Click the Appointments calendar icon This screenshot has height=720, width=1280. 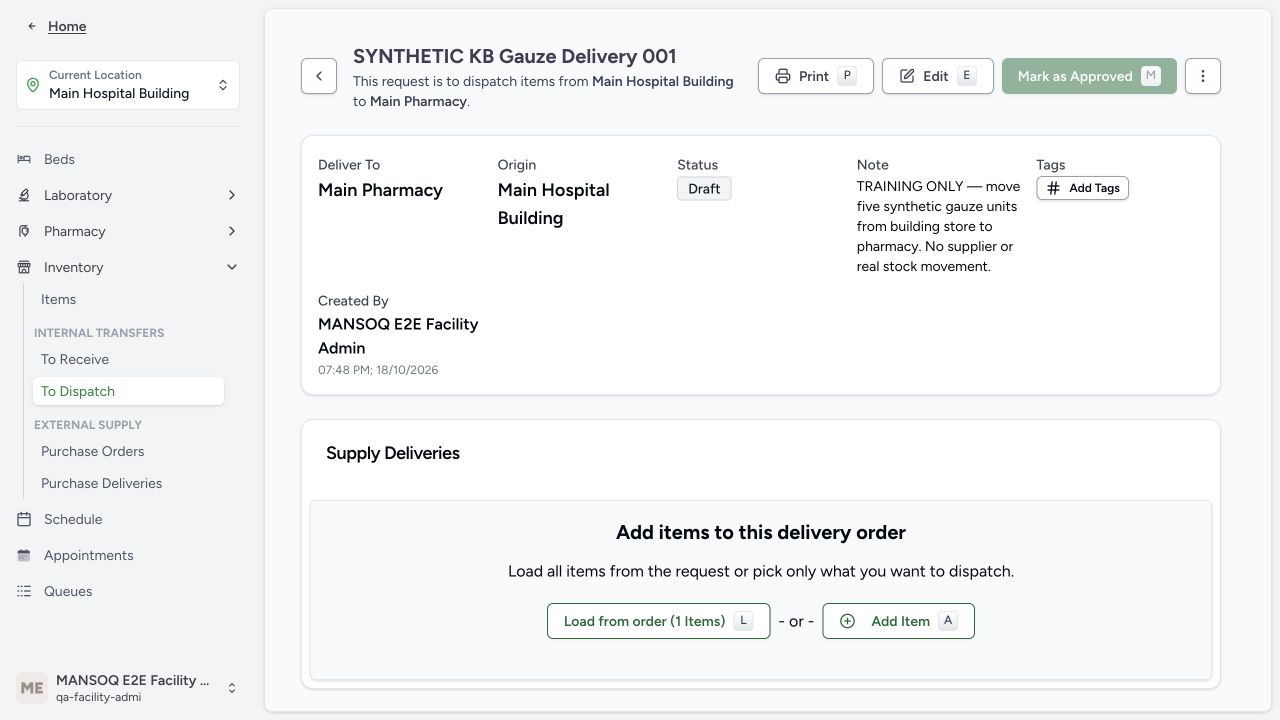click(x=24, y=555)
